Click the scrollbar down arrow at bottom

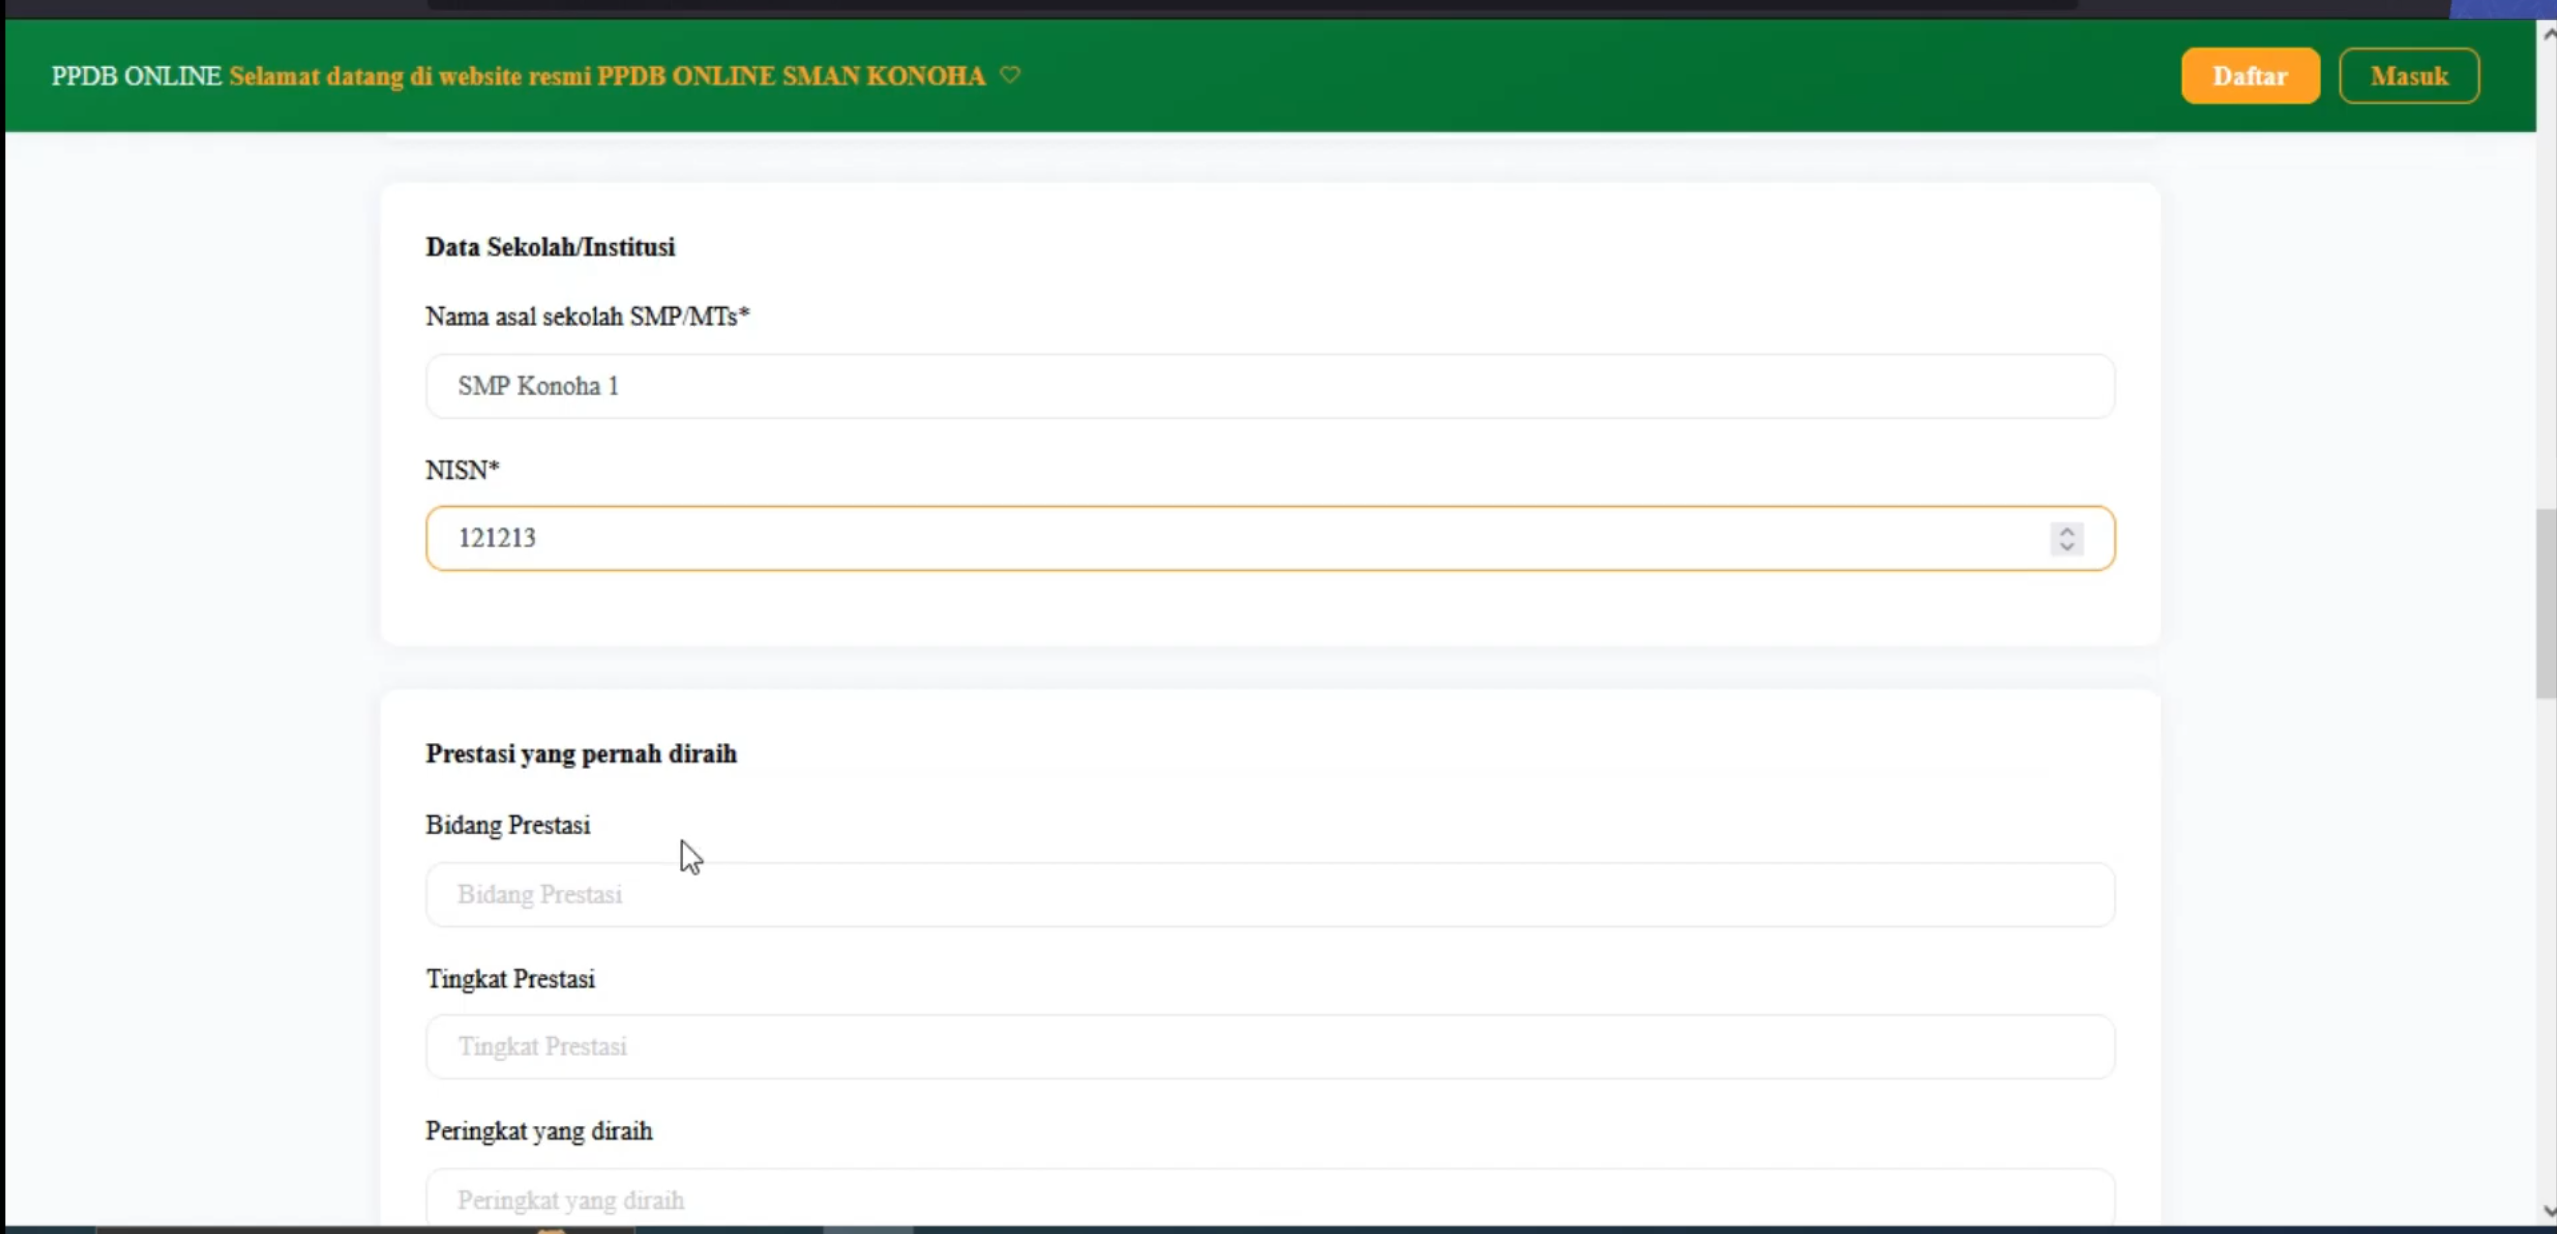[2547, 1211]
